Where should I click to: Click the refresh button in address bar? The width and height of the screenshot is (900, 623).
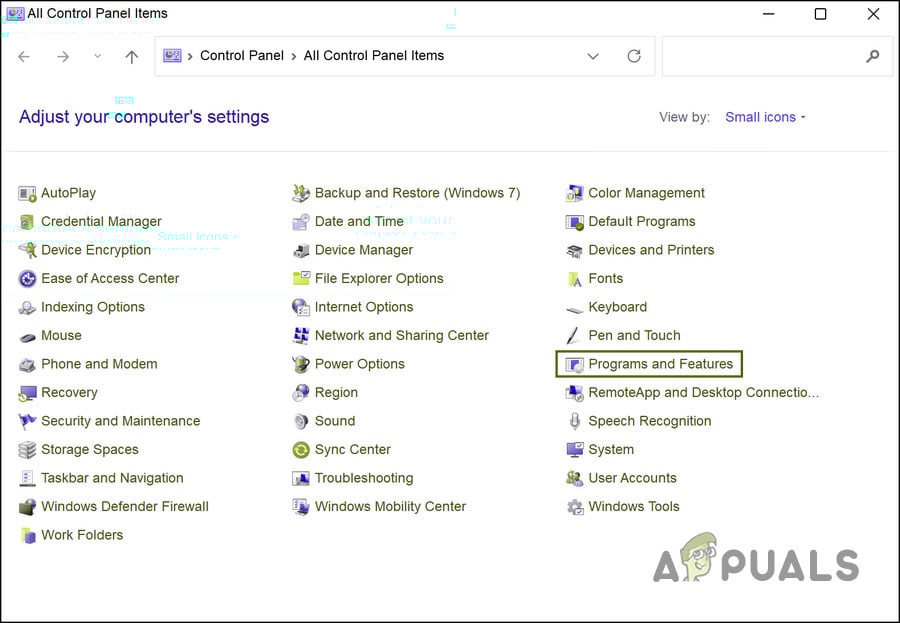pyautogui.click(x=634, y=56)
